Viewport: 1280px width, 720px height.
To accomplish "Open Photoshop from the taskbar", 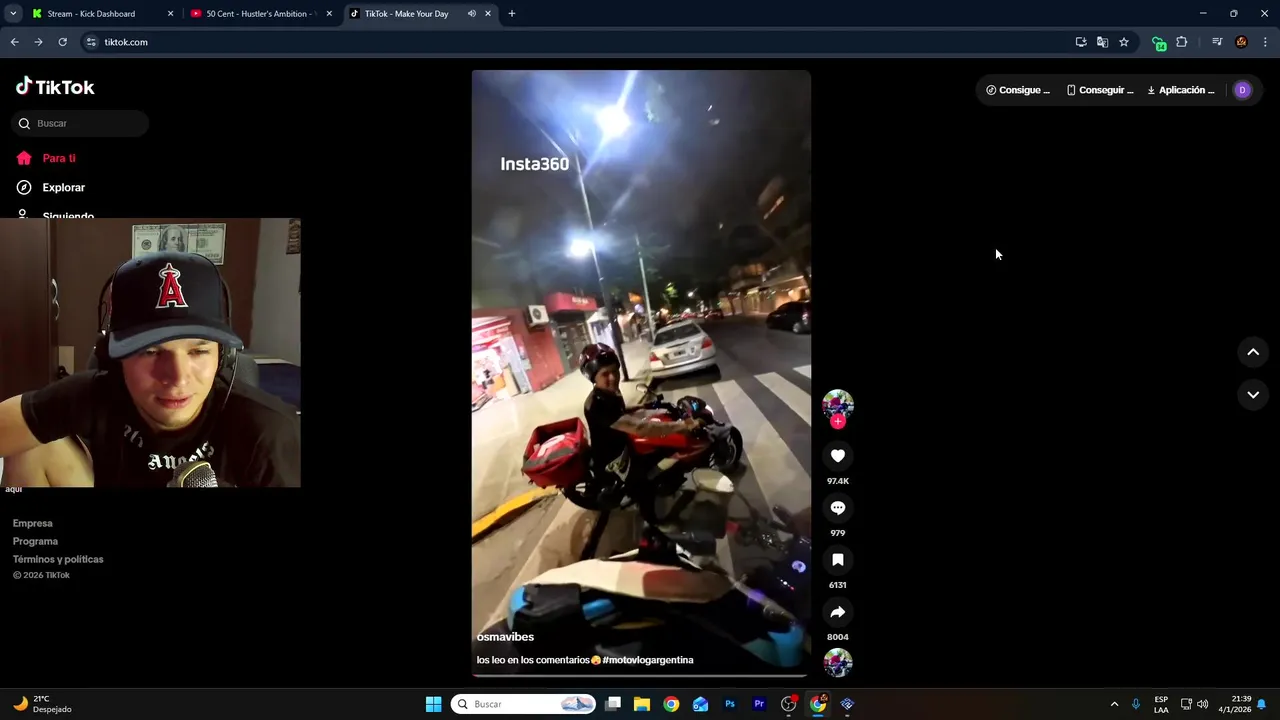I will click(730, 704).
